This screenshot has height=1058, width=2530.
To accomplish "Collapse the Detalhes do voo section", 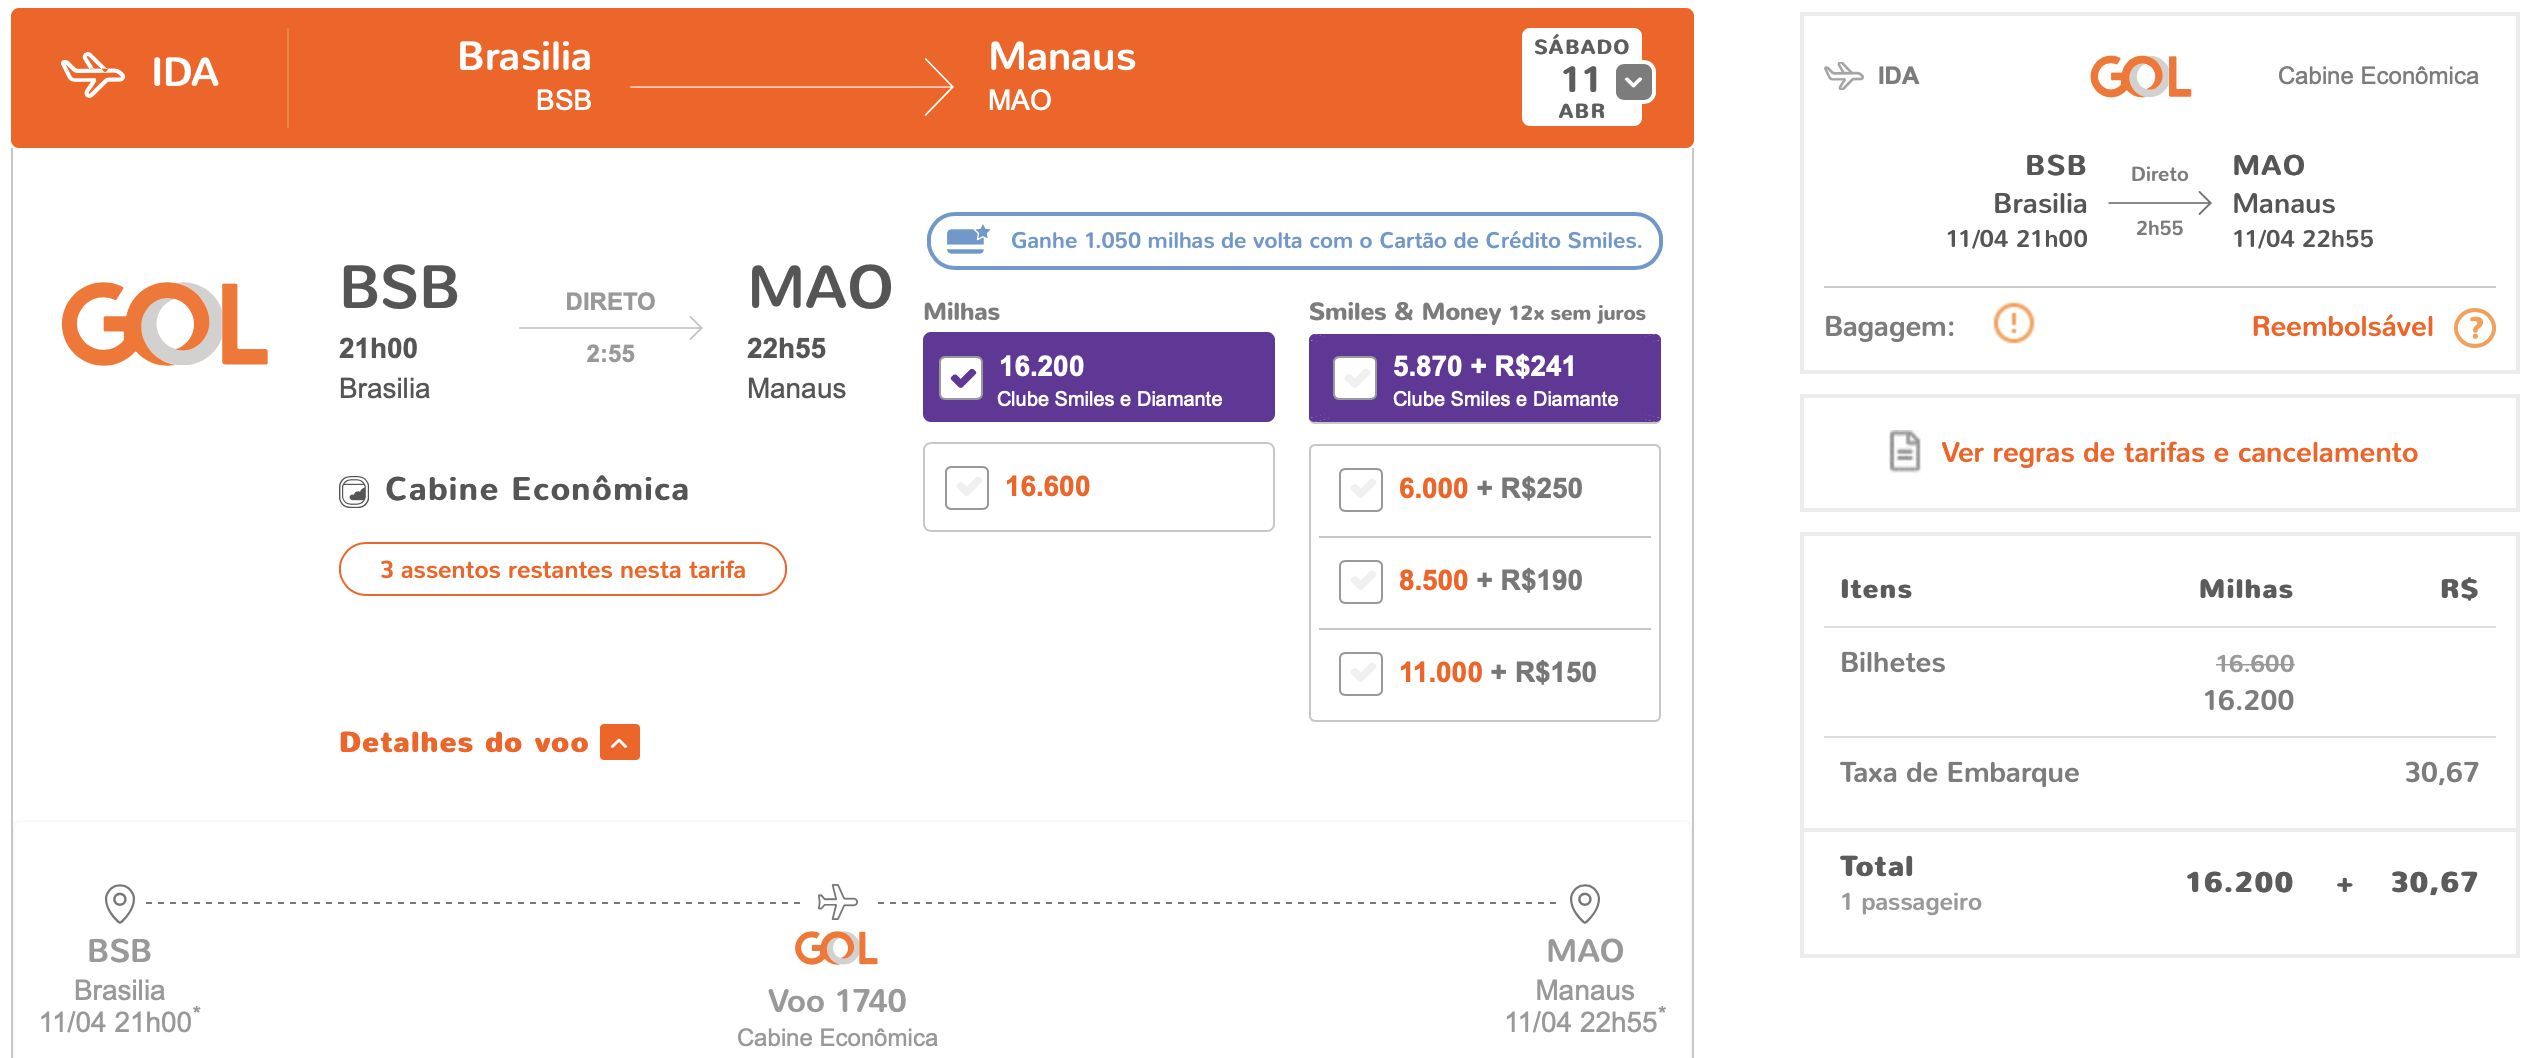I will (619, 742).
